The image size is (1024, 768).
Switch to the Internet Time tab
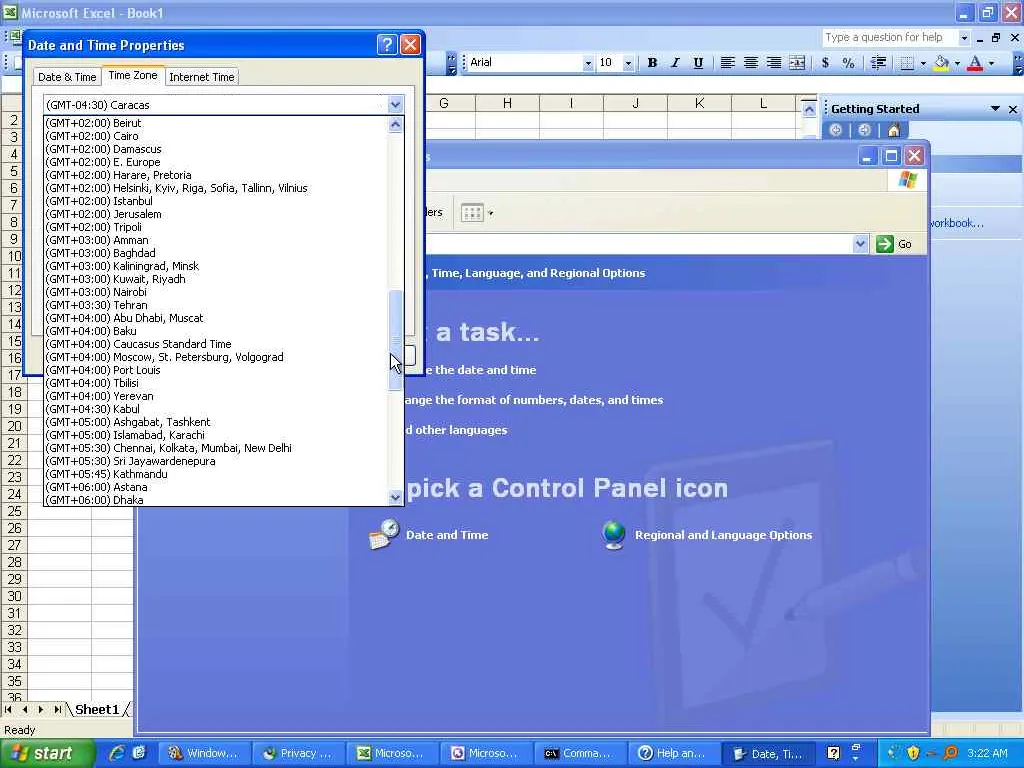(x=202, y=77)
